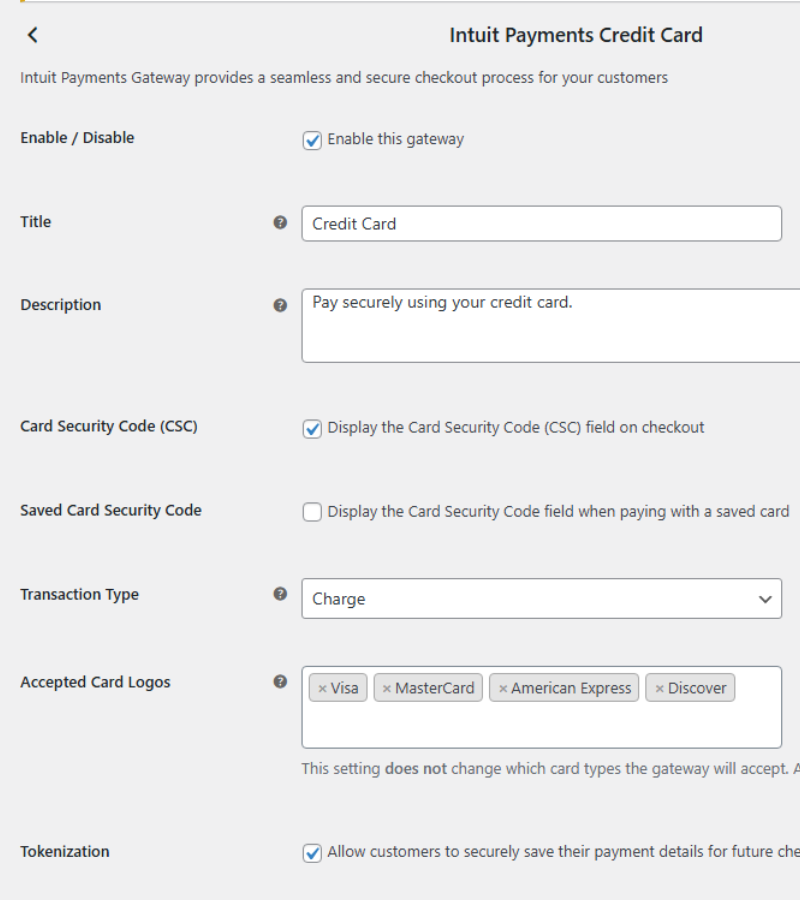Viewport: 800px width, 900px height.
Task: Click empty area of Accepted Card Logos box
Action: 540,726
